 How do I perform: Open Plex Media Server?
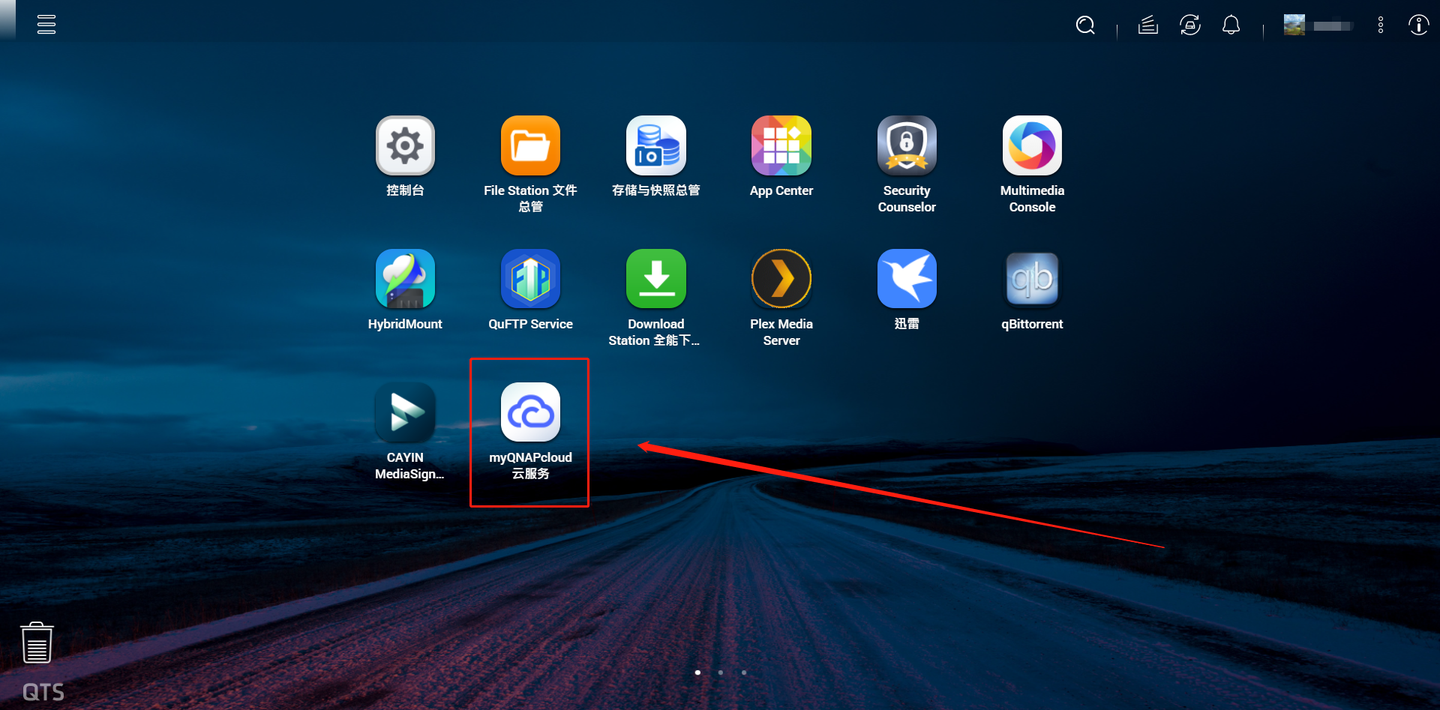pos(781,279)
